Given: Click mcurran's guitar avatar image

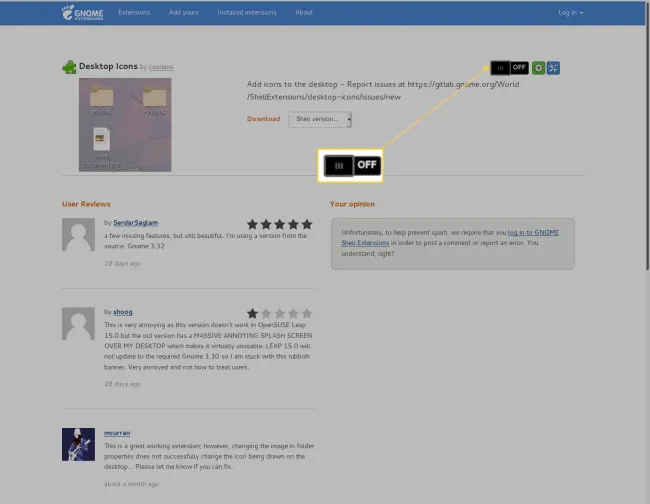Looking at the screenshot, I should (78, 444).
